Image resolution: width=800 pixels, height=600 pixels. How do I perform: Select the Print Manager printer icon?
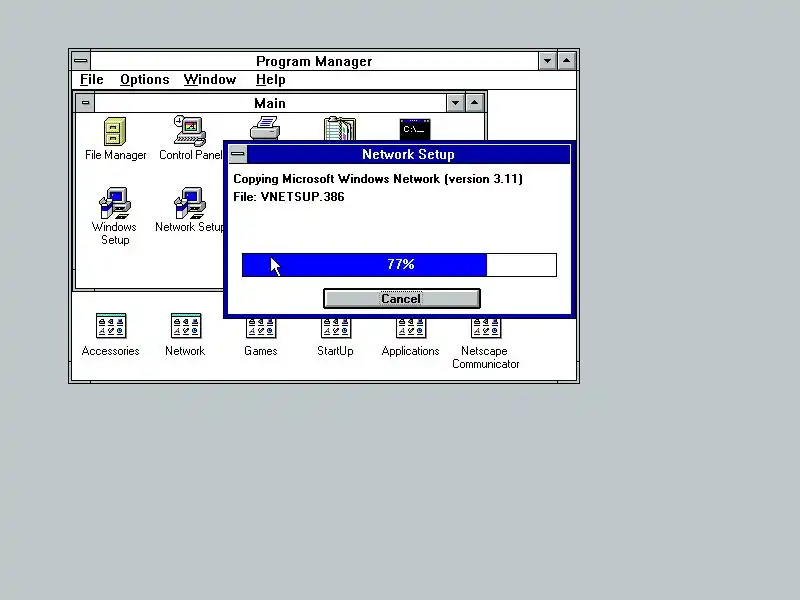point(265,128)
